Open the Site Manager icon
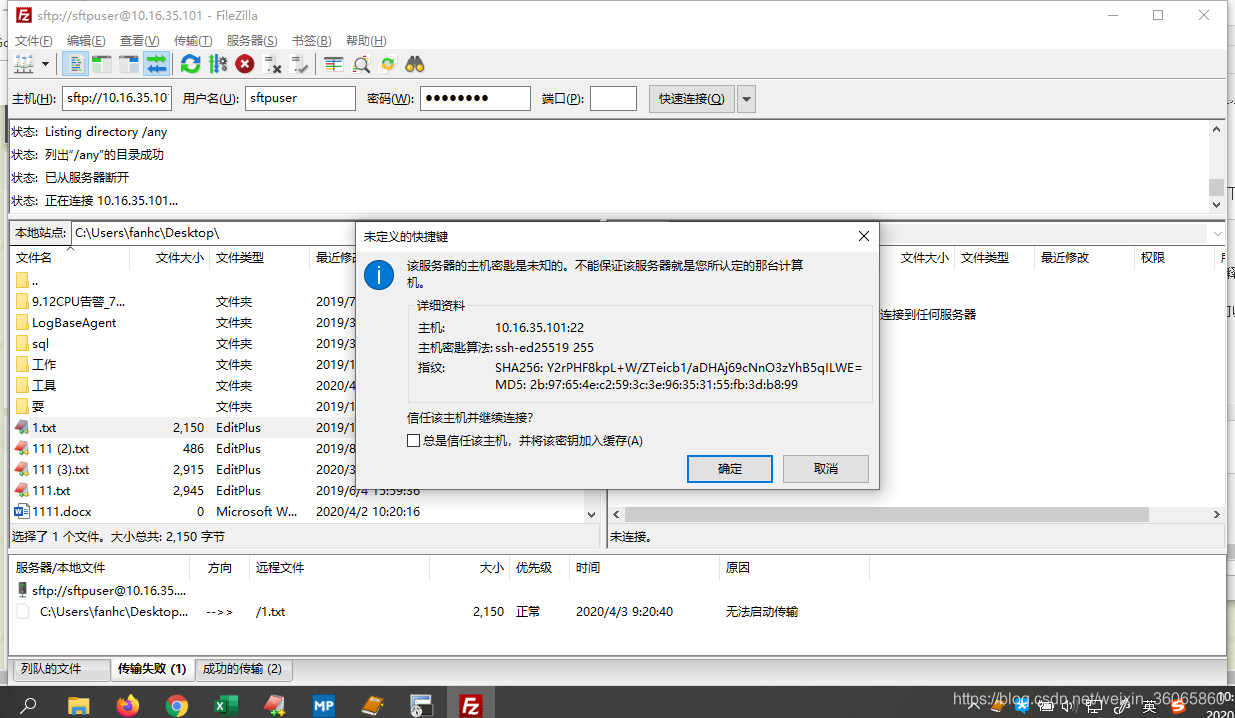The height and width of the screenshot is (718, 1235). (x=24, y=64)
